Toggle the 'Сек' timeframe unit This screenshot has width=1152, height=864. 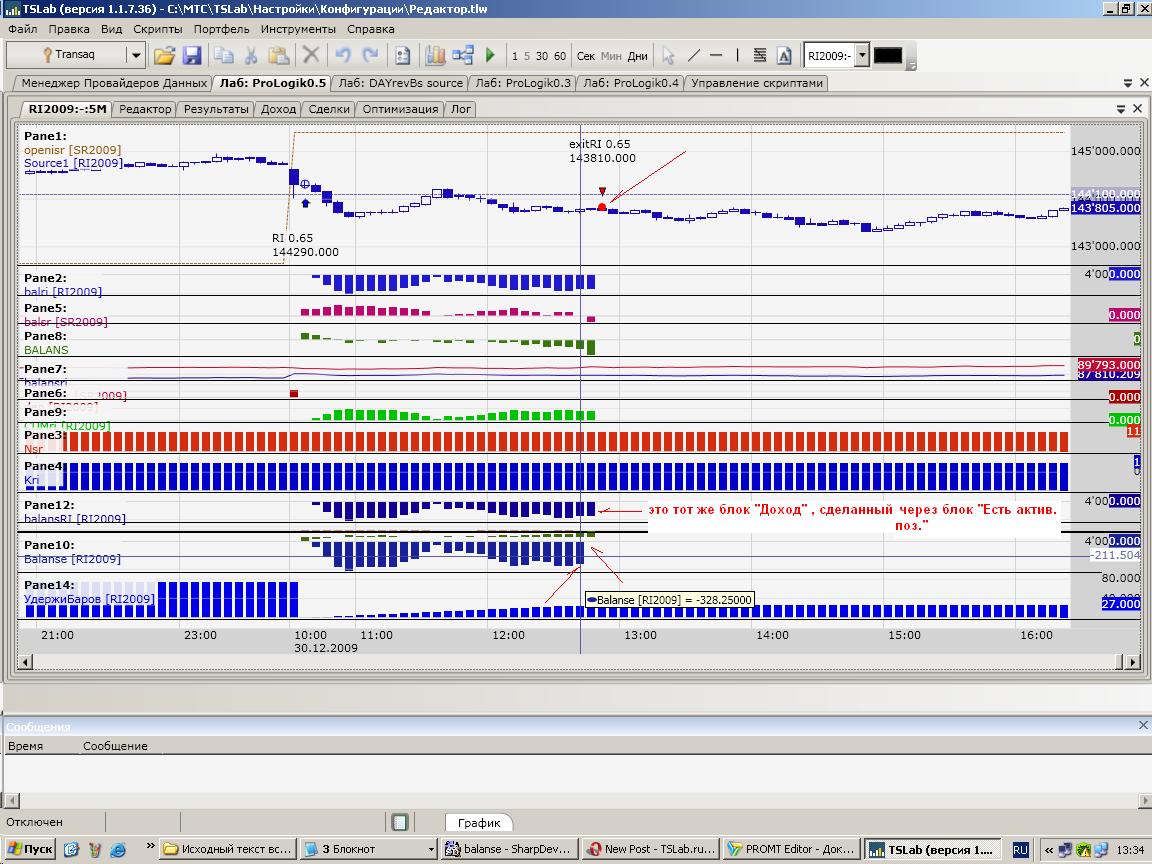586,56
